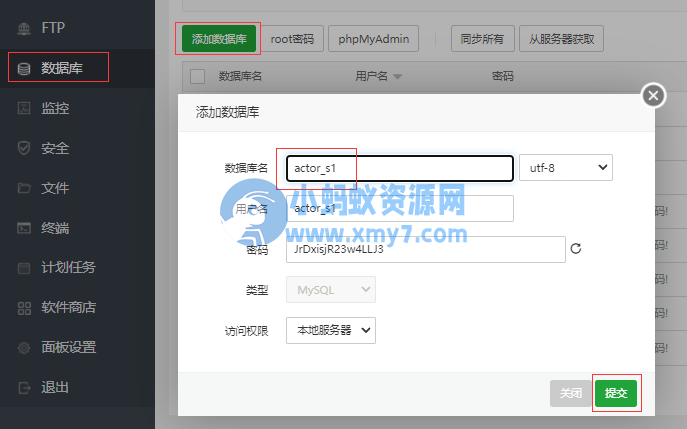Click the green 添加数据库 button

pos(219,39)
